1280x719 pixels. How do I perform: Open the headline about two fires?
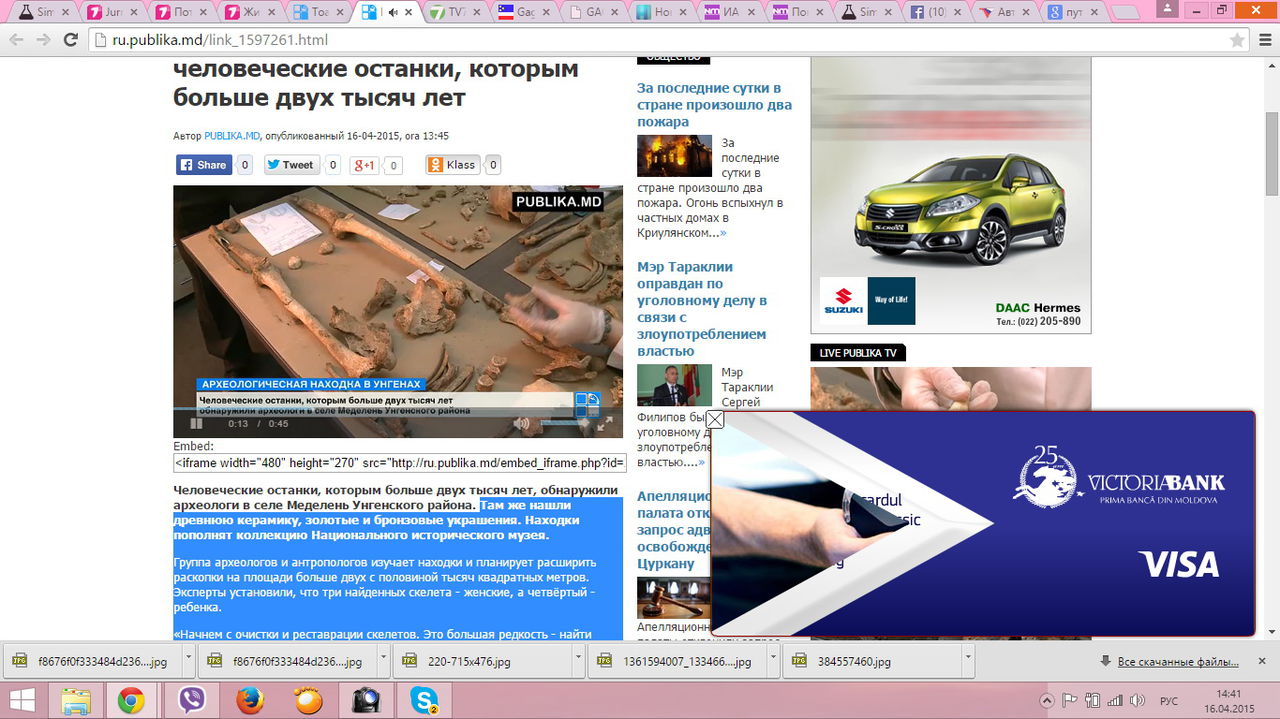(x=714, y=105)
